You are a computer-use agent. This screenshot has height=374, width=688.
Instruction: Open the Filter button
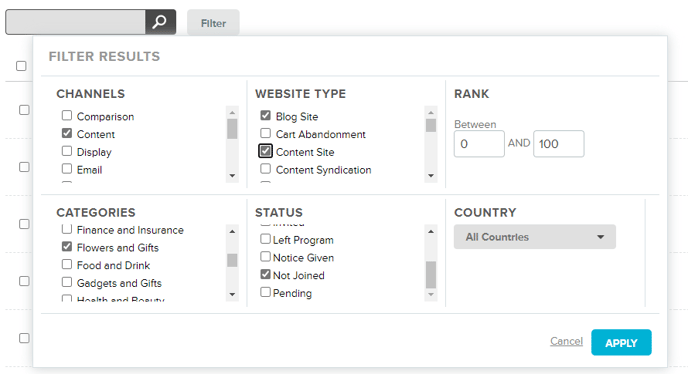click(x=213, y=23)
